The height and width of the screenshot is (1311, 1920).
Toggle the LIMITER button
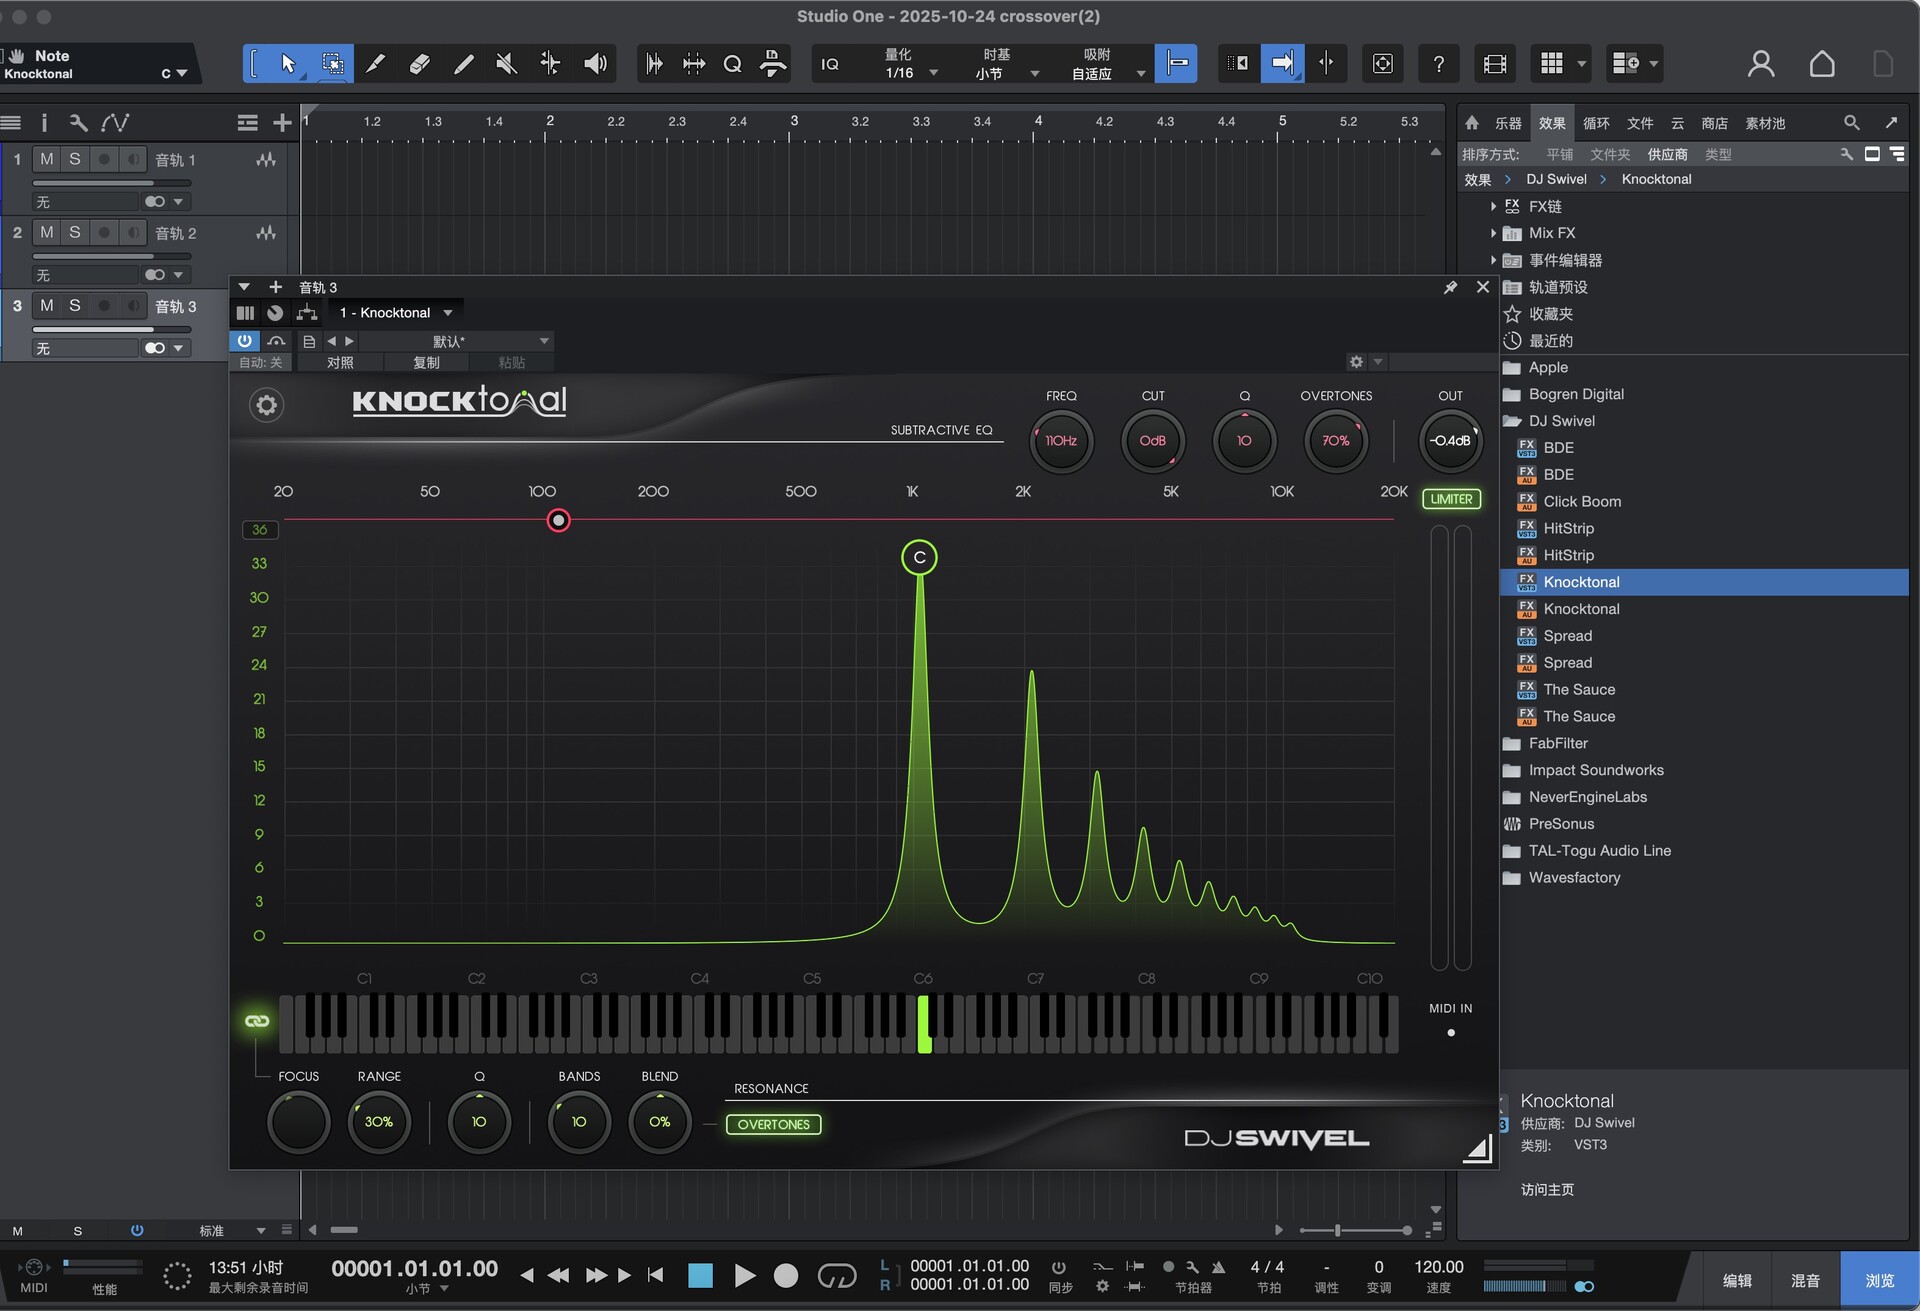[x=1451, y=499]
